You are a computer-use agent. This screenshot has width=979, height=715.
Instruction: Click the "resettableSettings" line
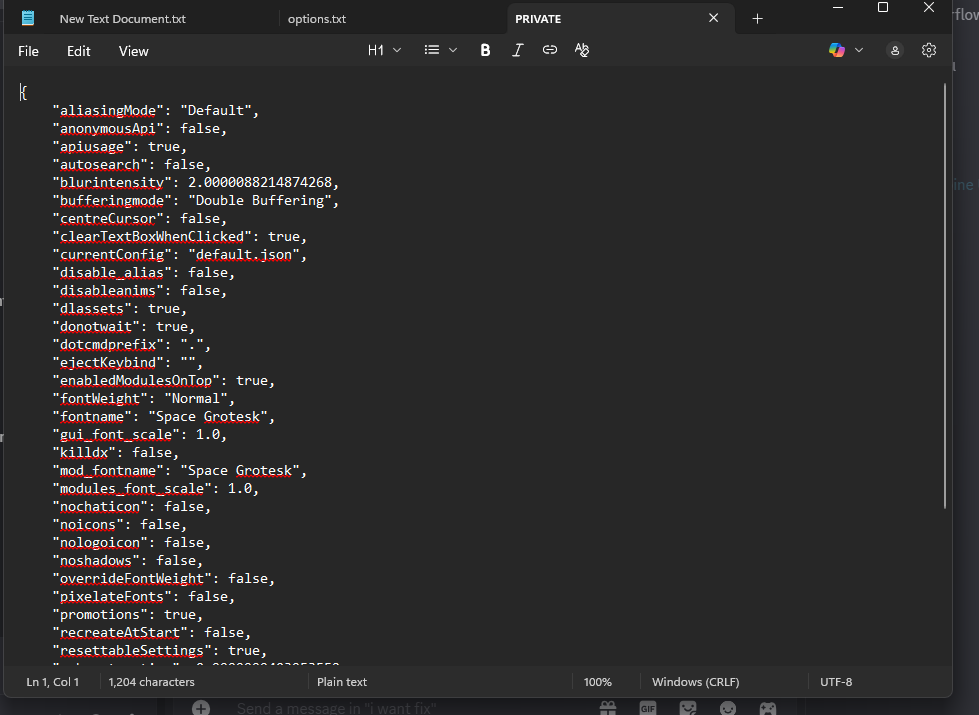(160, 651)
